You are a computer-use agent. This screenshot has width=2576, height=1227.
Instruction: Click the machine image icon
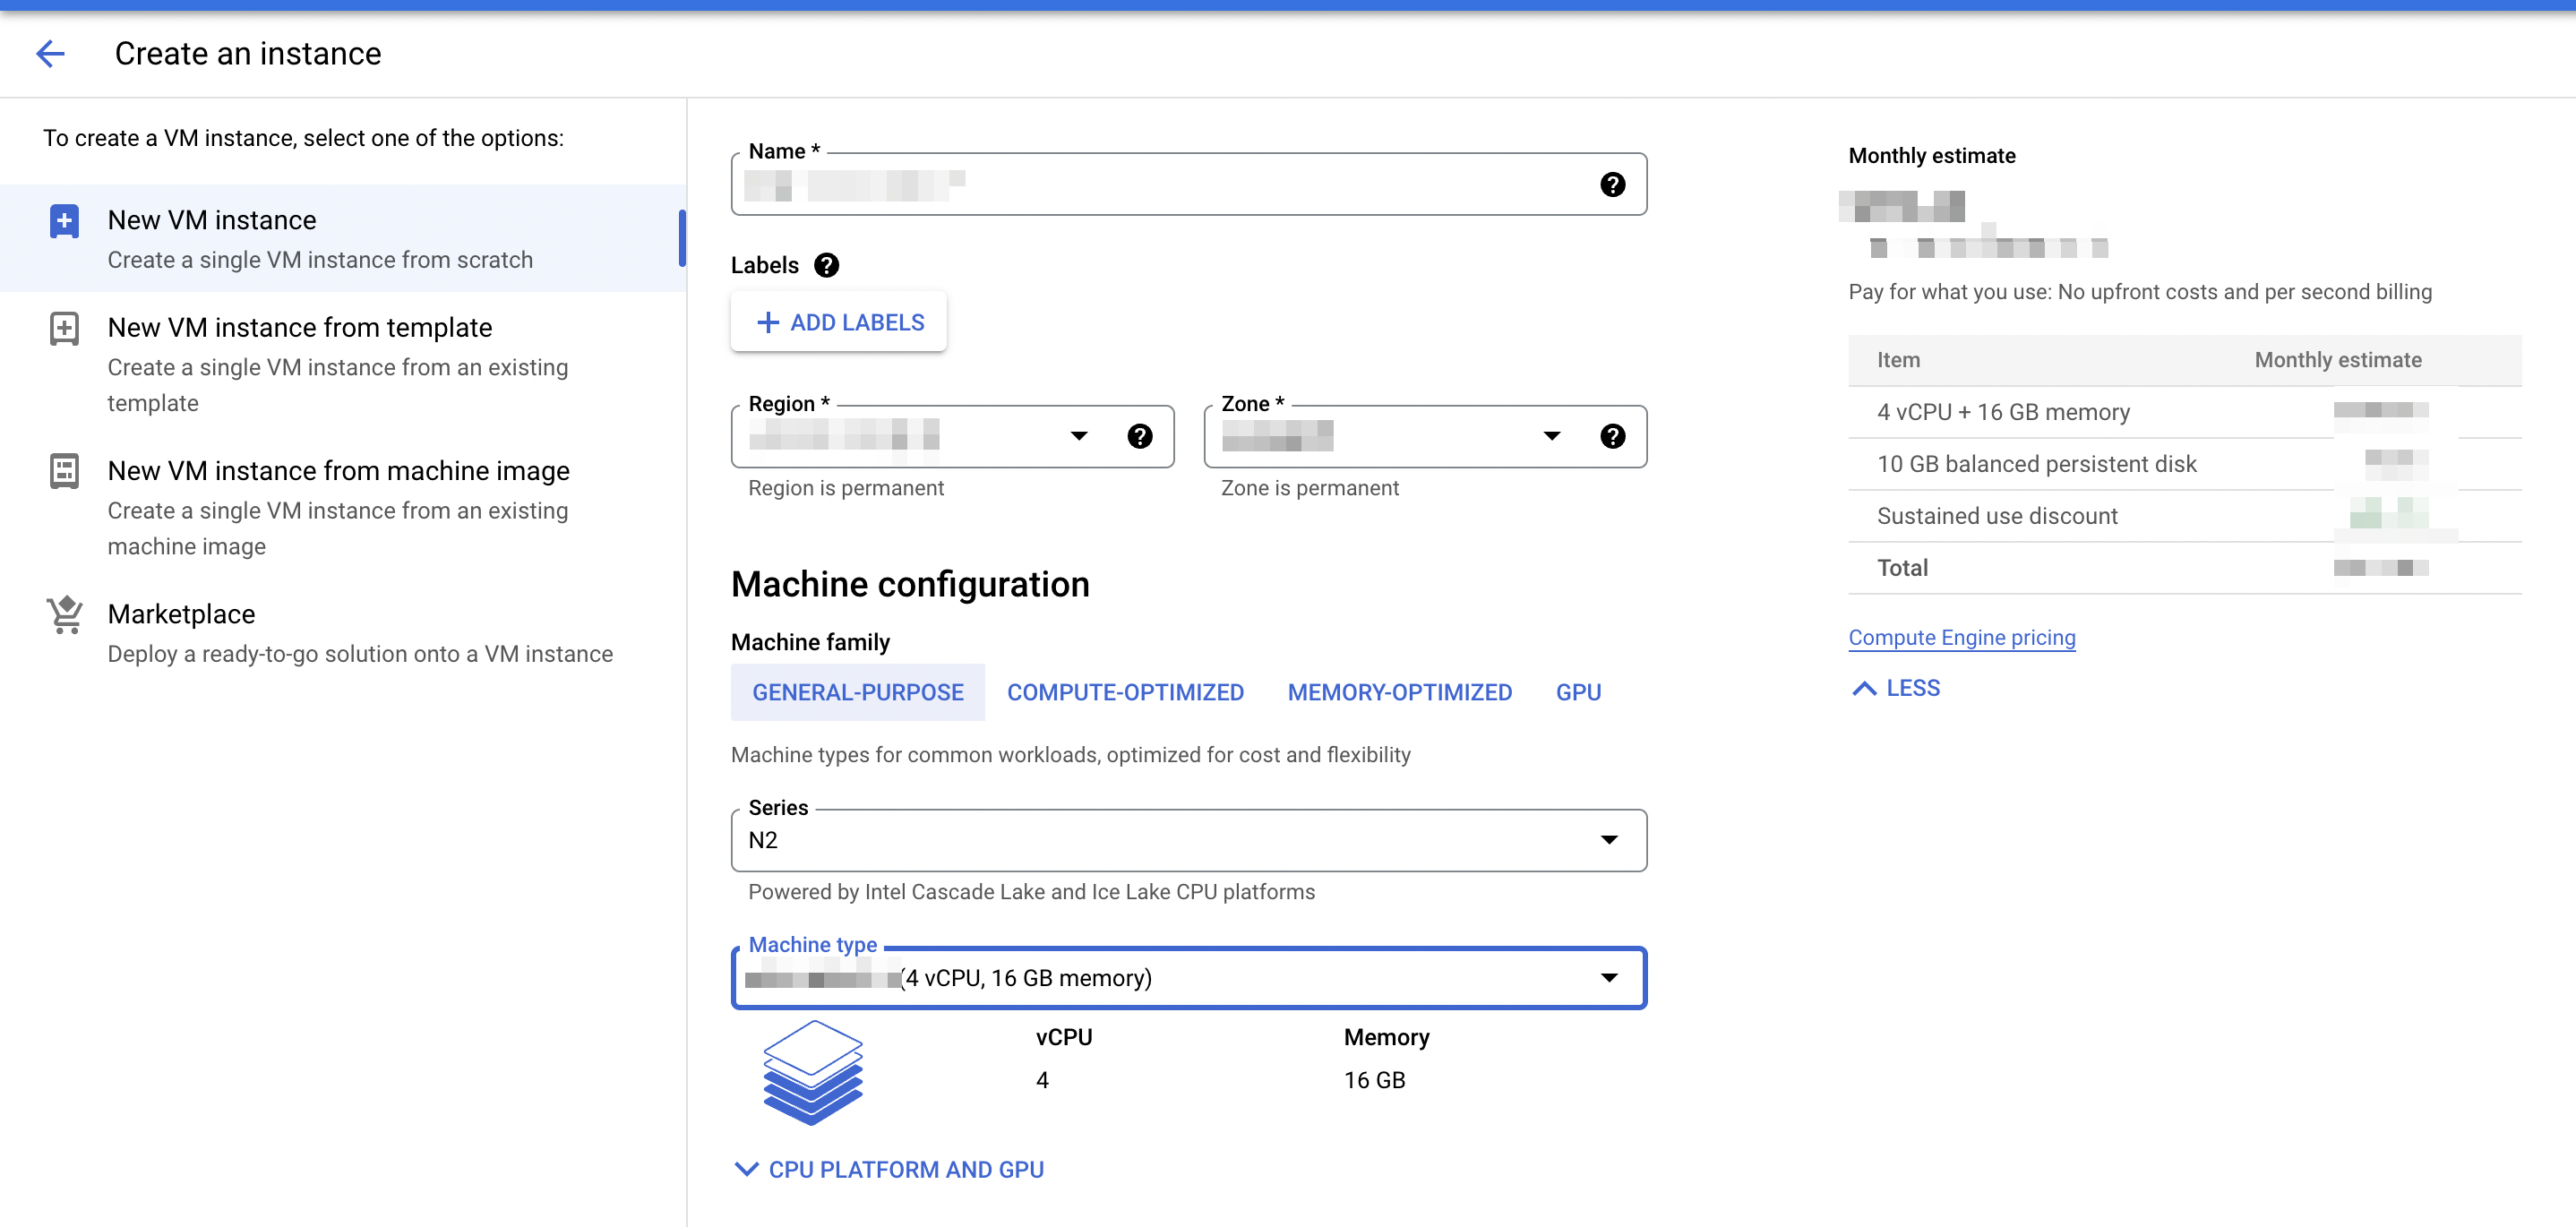[64, 471]
